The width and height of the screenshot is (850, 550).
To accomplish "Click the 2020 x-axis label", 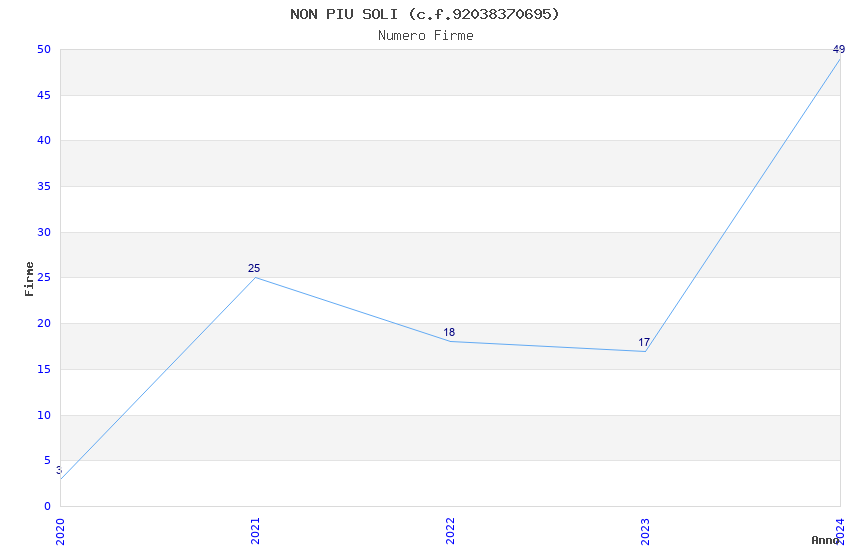I will (60, 528).
